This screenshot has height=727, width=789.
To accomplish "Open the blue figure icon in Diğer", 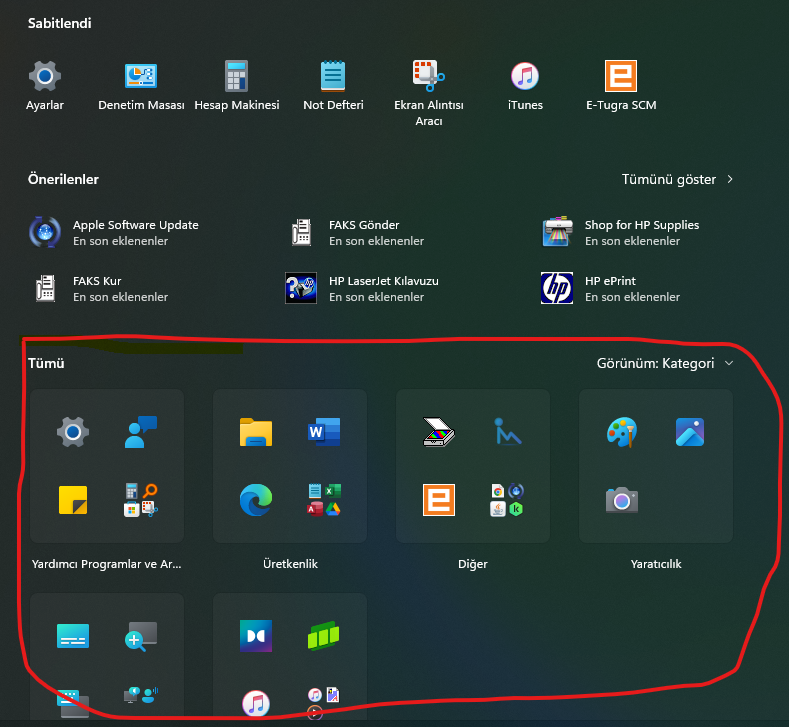I will [x=507, y=432].
